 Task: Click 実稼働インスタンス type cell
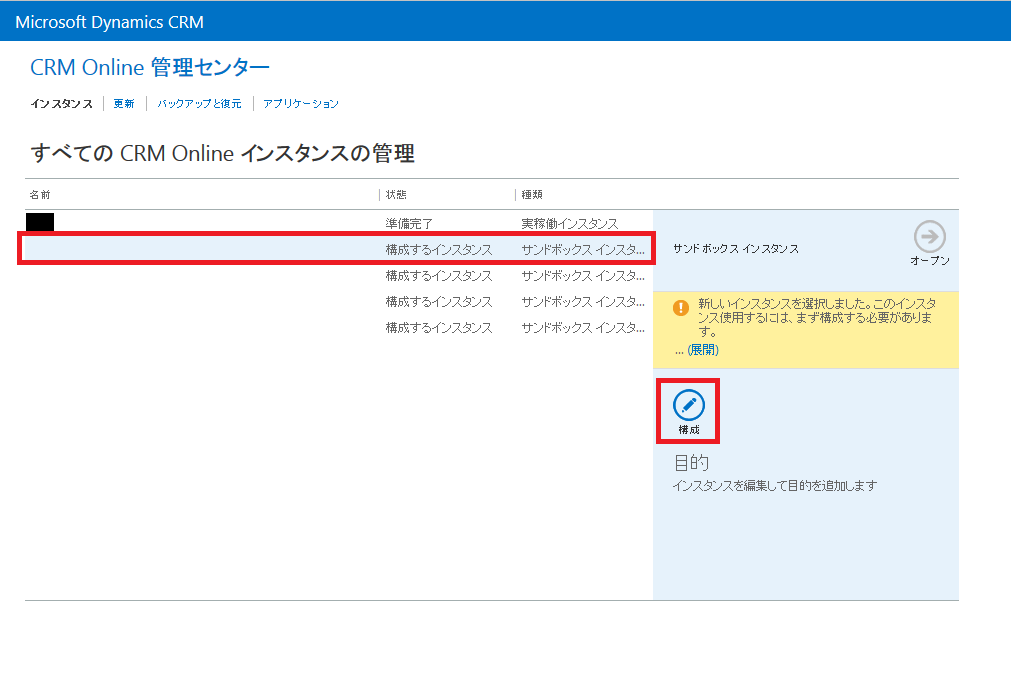click(x=569, y=223)
